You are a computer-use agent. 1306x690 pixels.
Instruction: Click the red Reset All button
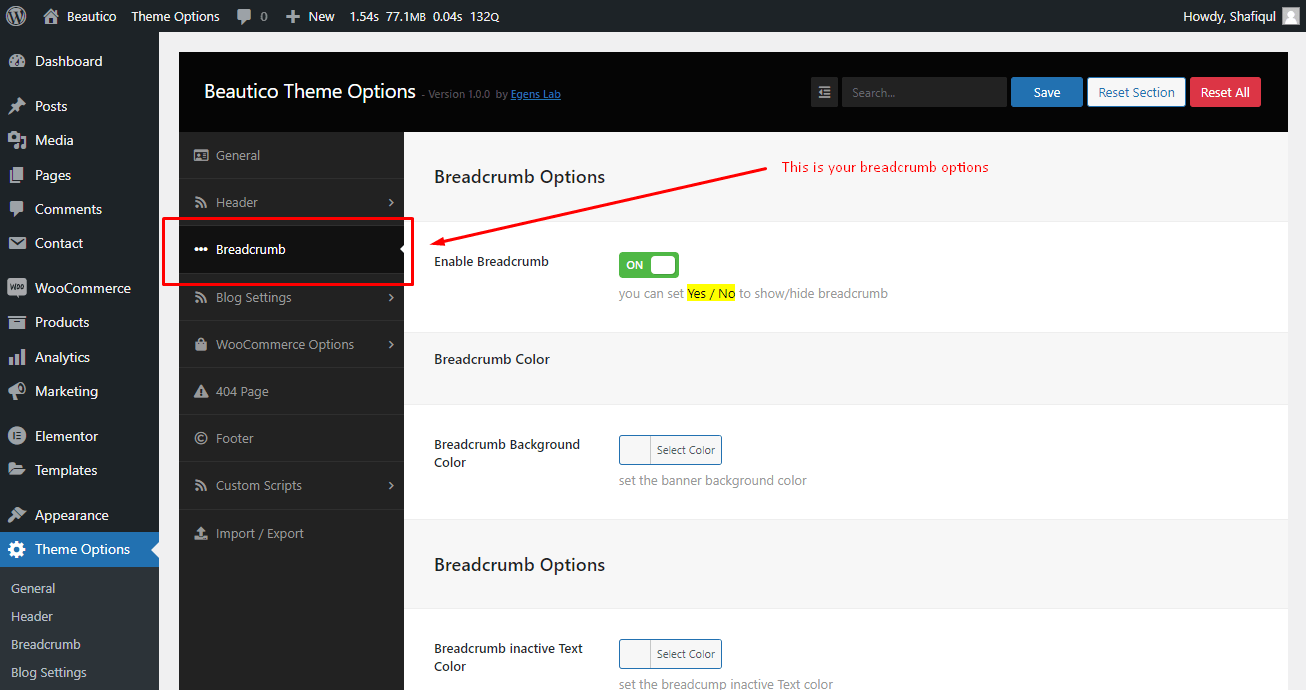1225,92
